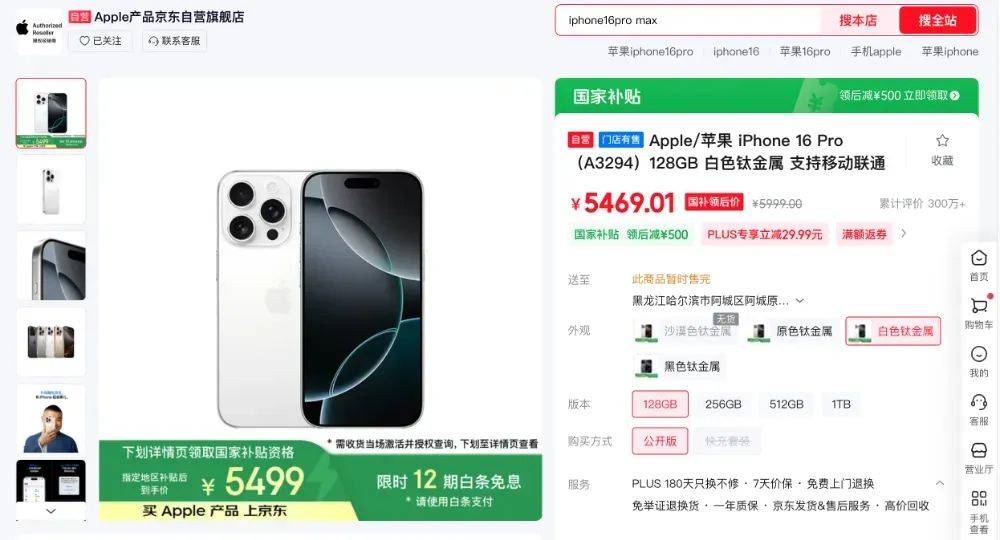1000x540 pixels.
Task: Click the 联系客服 button near store name
Action: point(174,41)
